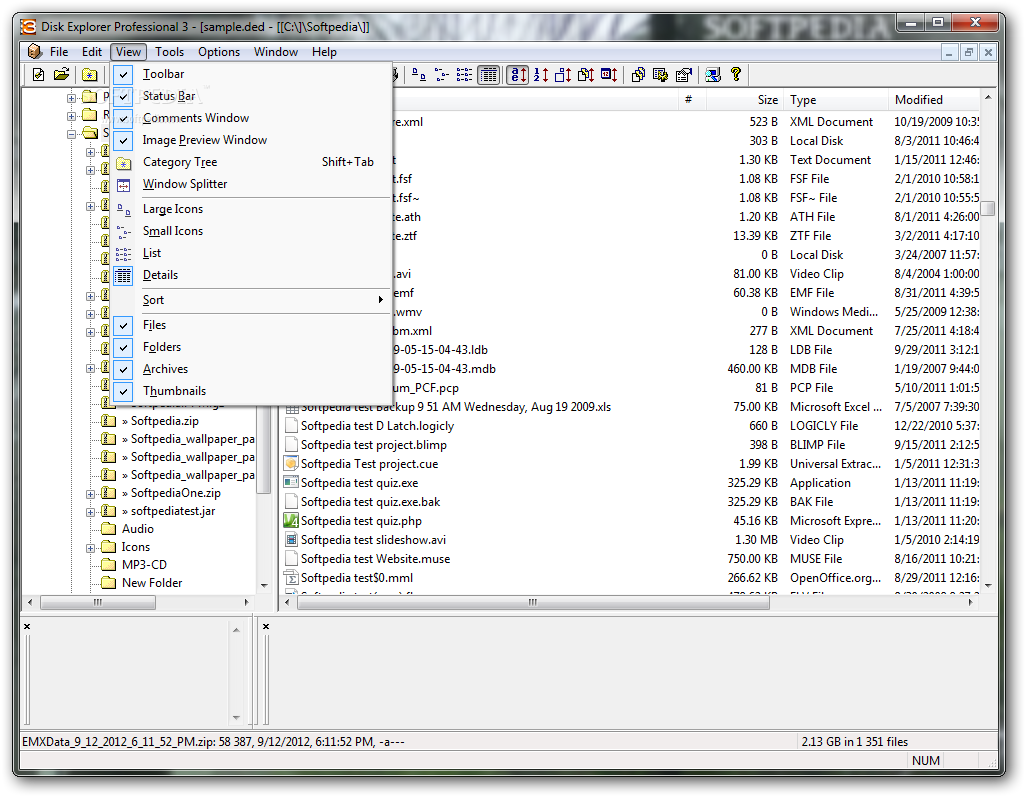The image size is (1026, 797).
Task: Sort by the Type column header
Action: (836, 100)
